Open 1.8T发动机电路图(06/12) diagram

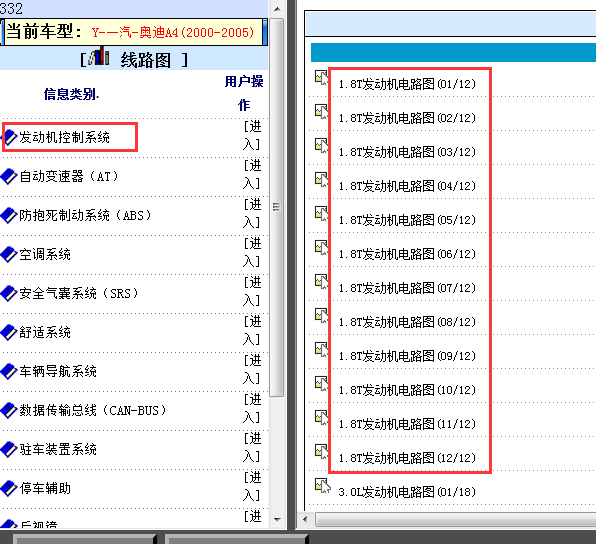[x=407, y=254]
